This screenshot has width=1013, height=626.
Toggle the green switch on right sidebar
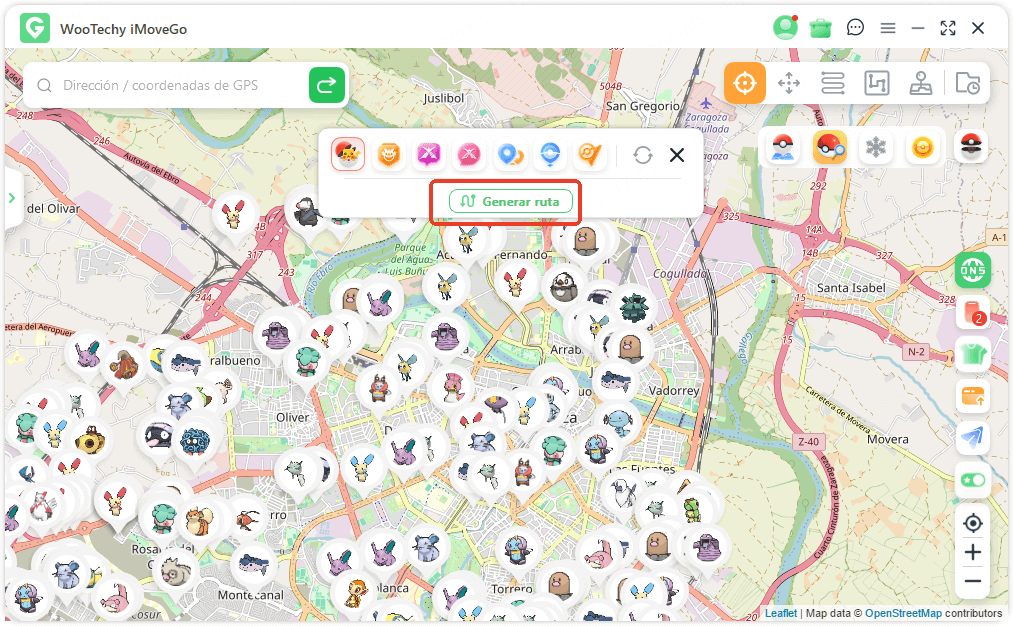pos(972,480)
